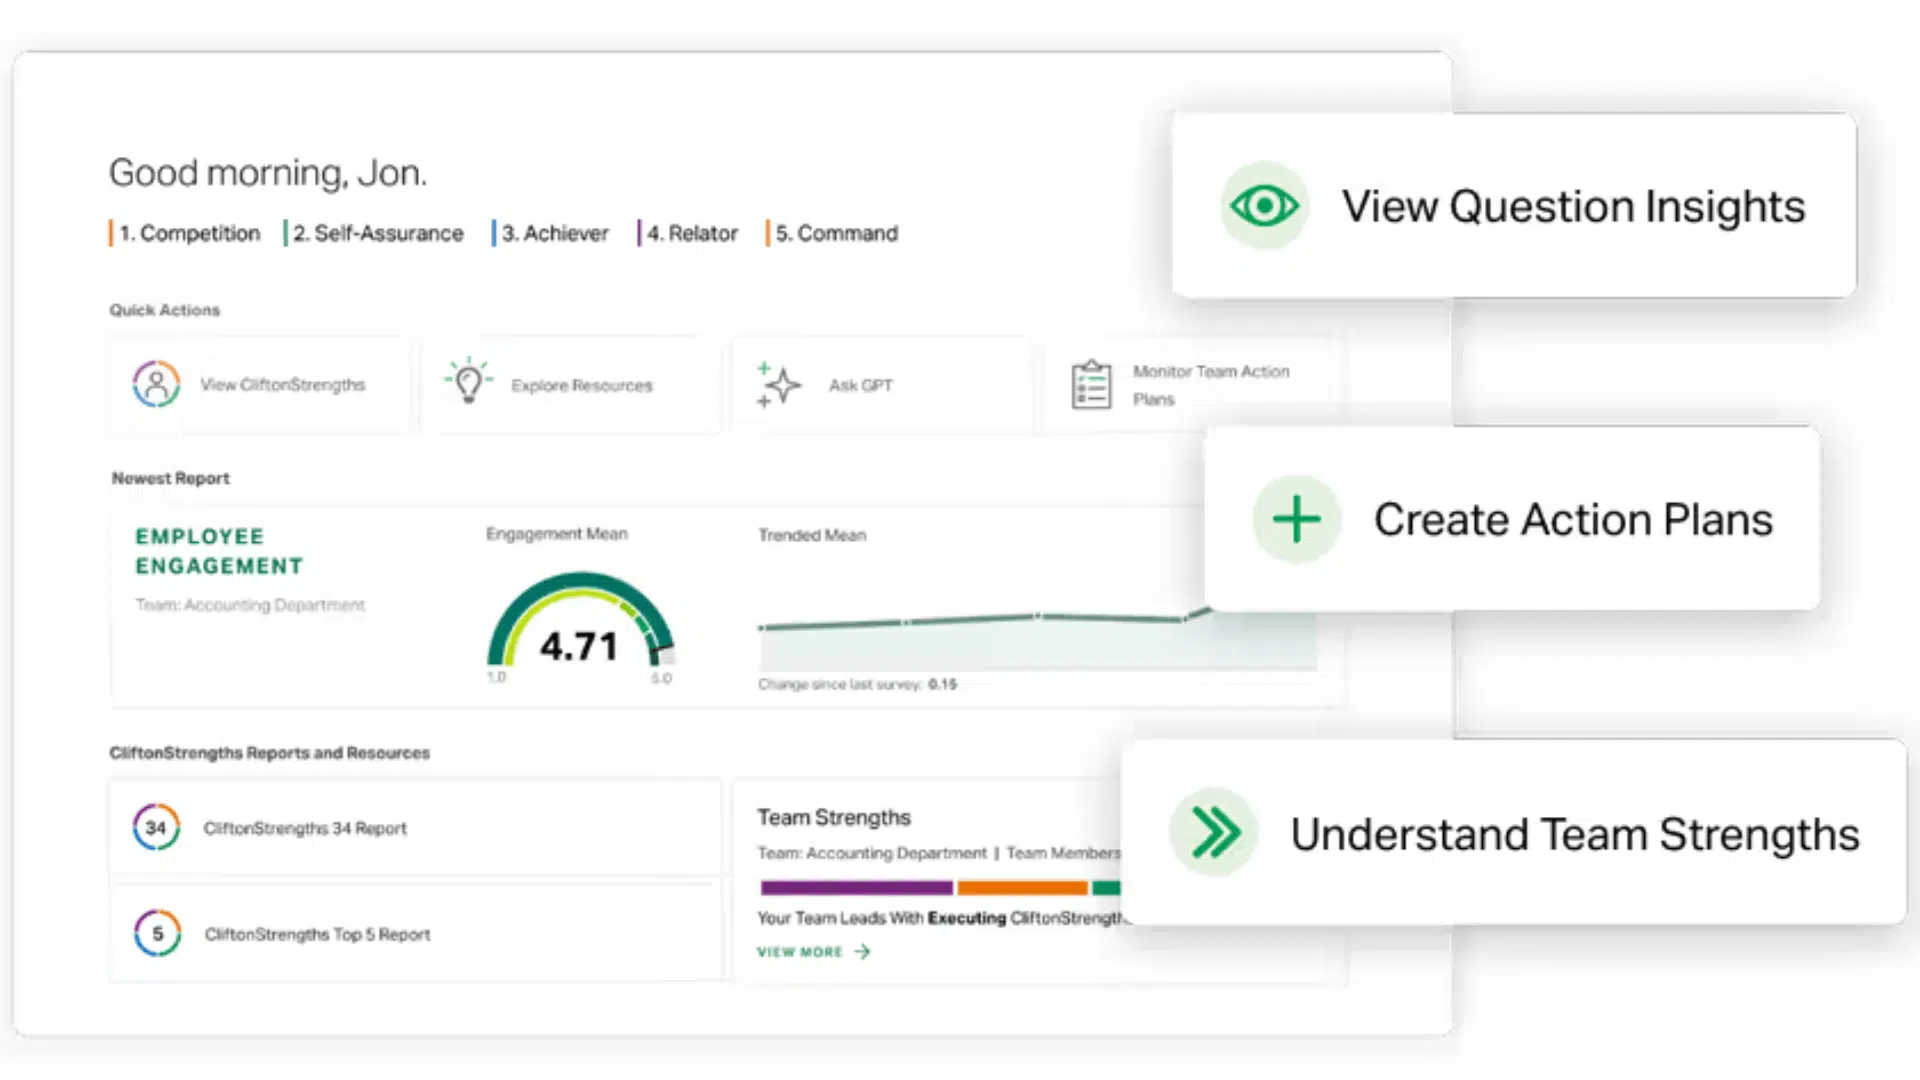Click the EMPLOYEE ENGAGEMENT report title
Image resolution: width=1920 pixels, height=1080 pixels.
(x=219, y=551)
